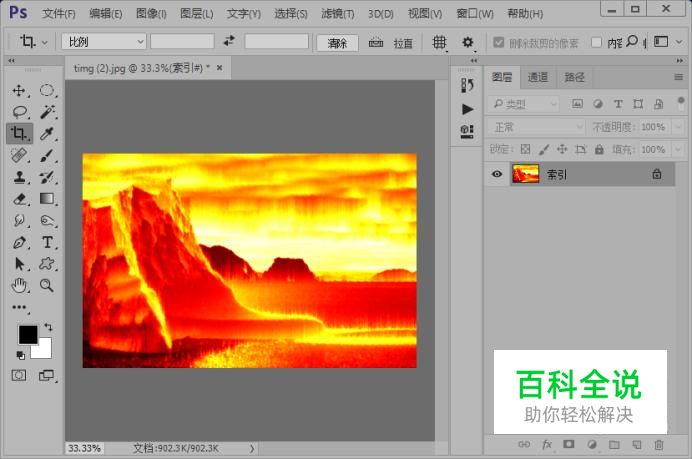Select the Custom Shape tool
Screen dimensions: 692x459
(47, 264)
